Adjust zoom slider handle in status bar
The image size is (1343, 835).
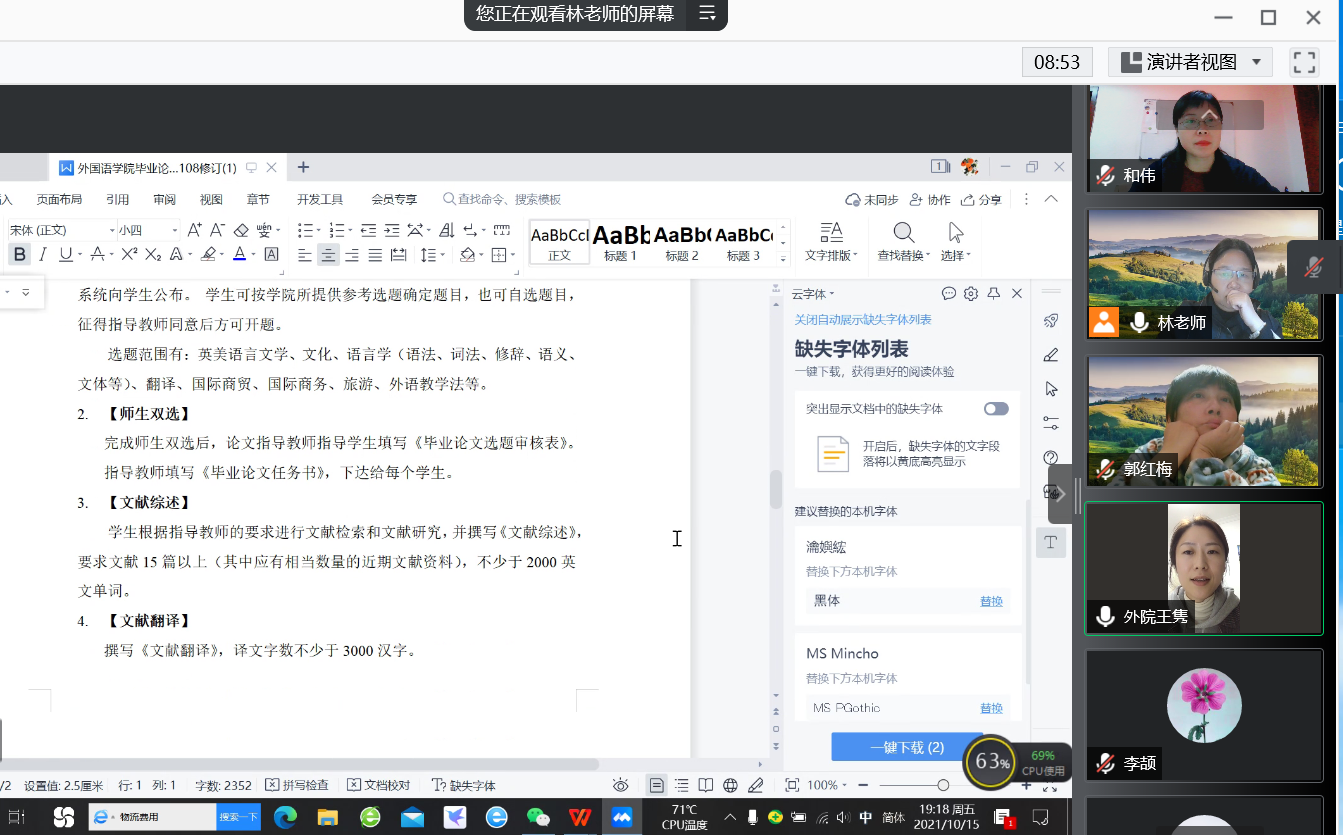tap(942, 785)
